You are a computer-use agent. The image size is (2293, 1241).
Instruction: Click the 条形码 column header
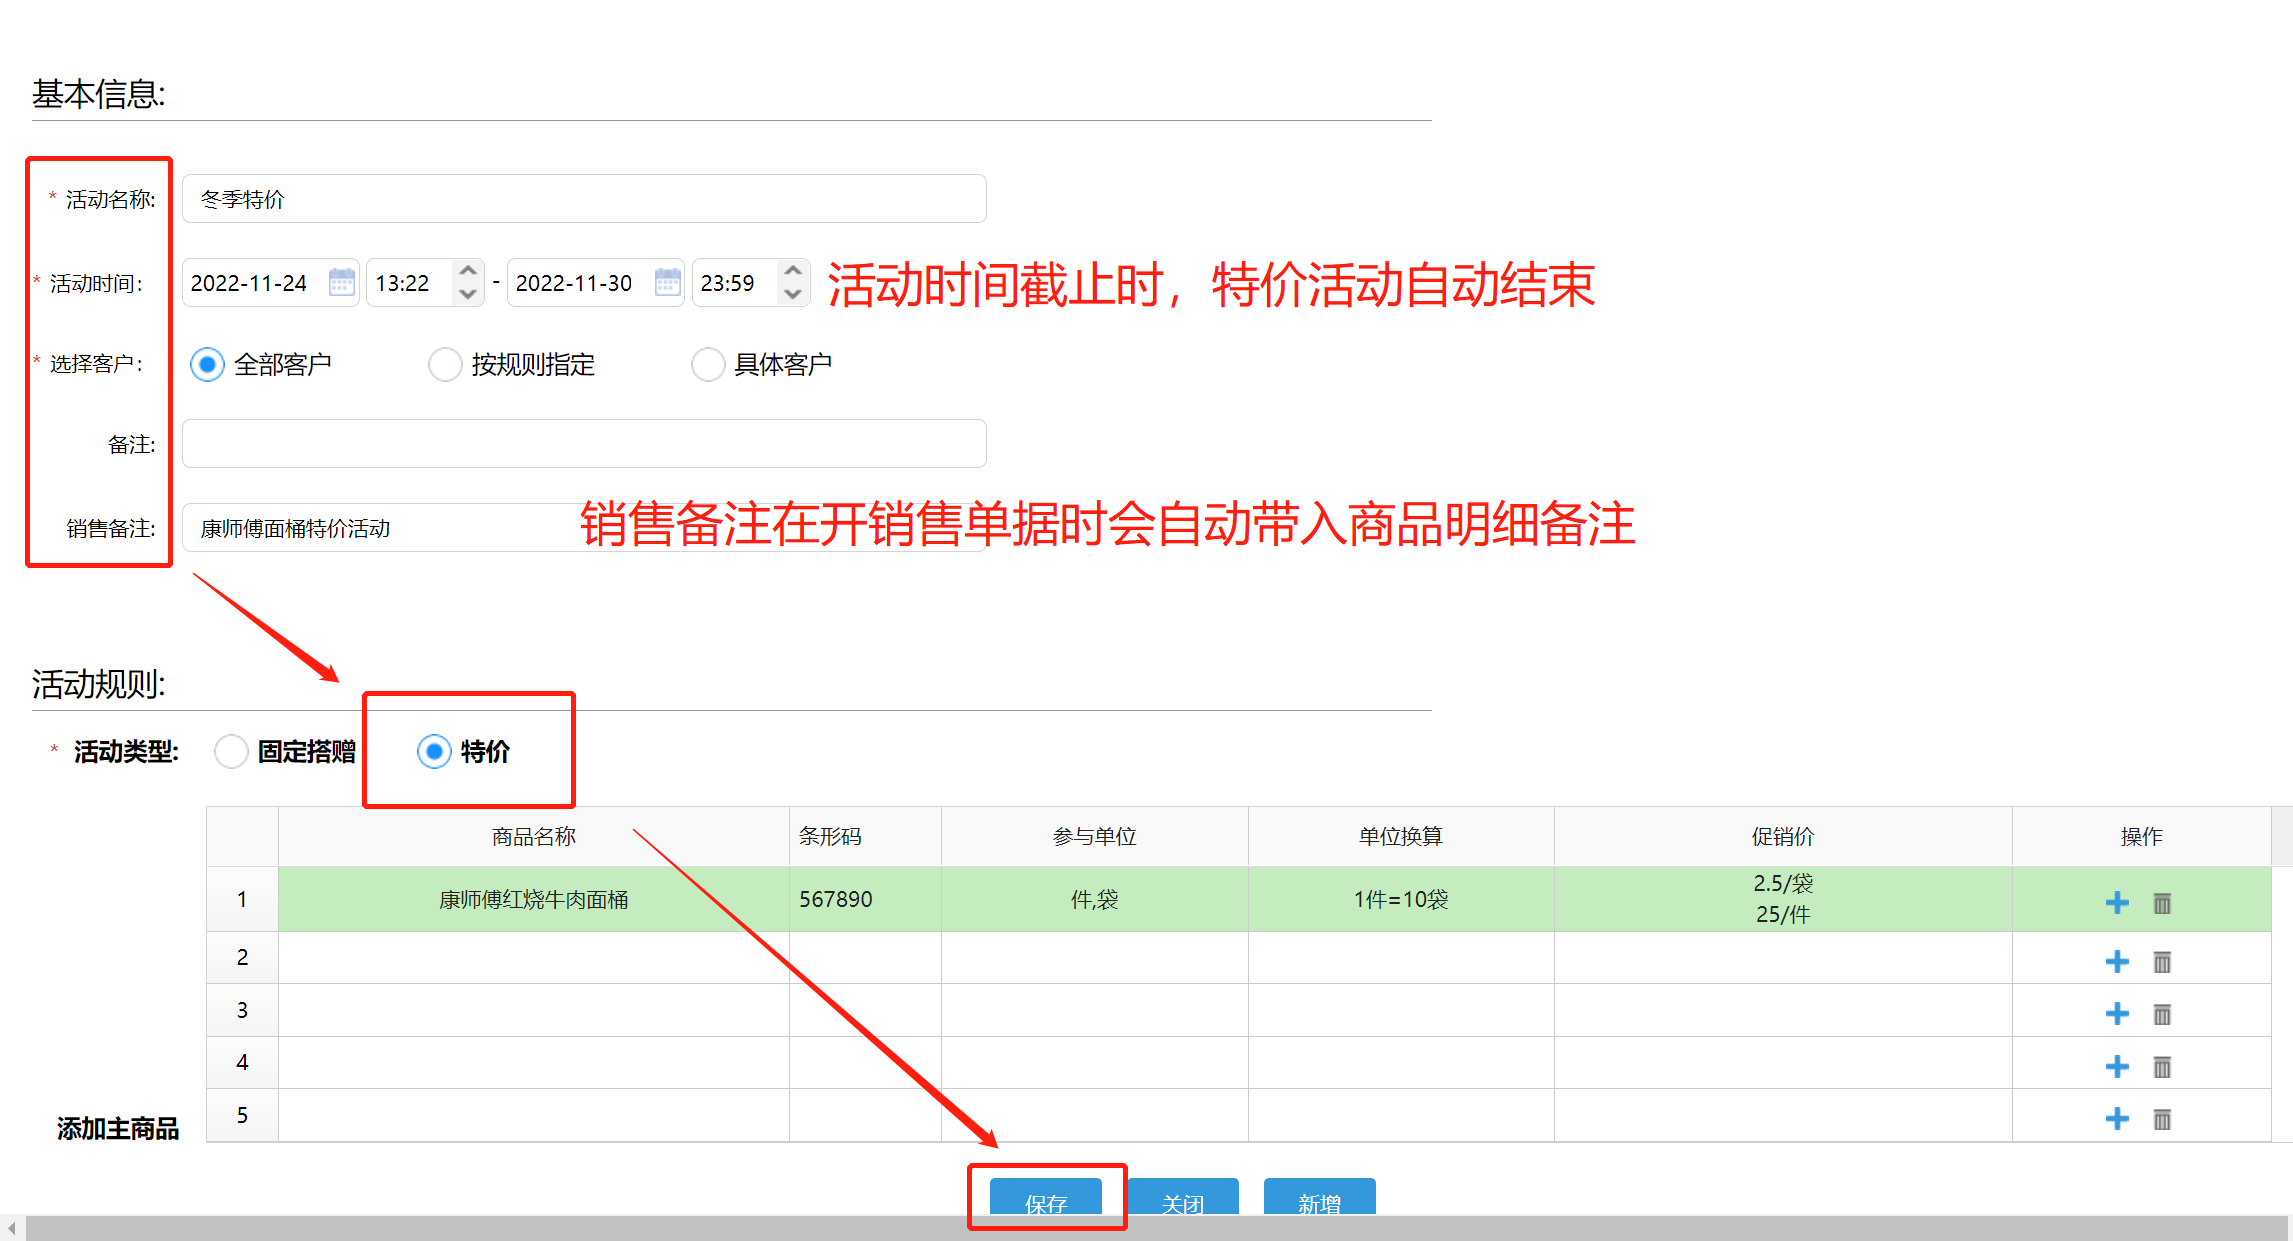pos(865,836)
